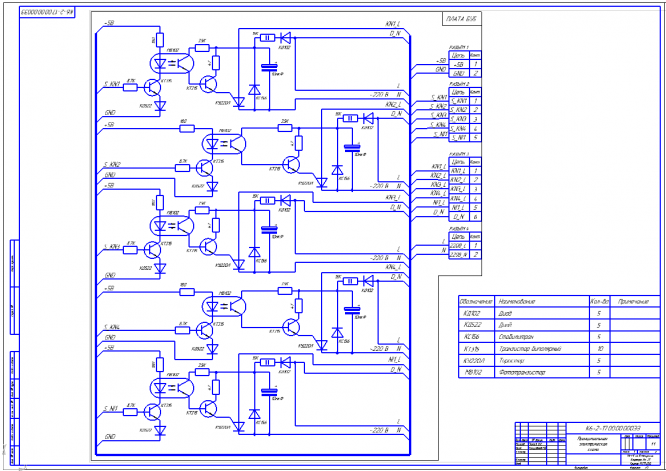
Task: Click the KN1_L cell in Разъём 3 table
Action: coord(459,171)
